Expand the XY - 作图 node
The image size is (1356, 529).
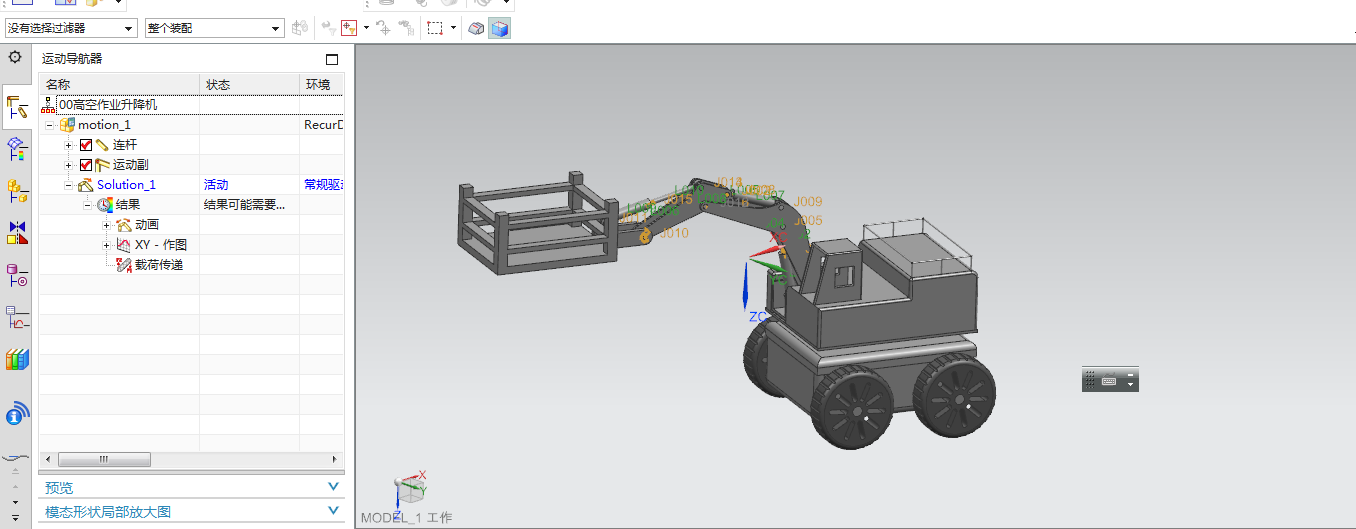(x=106, y=245)
